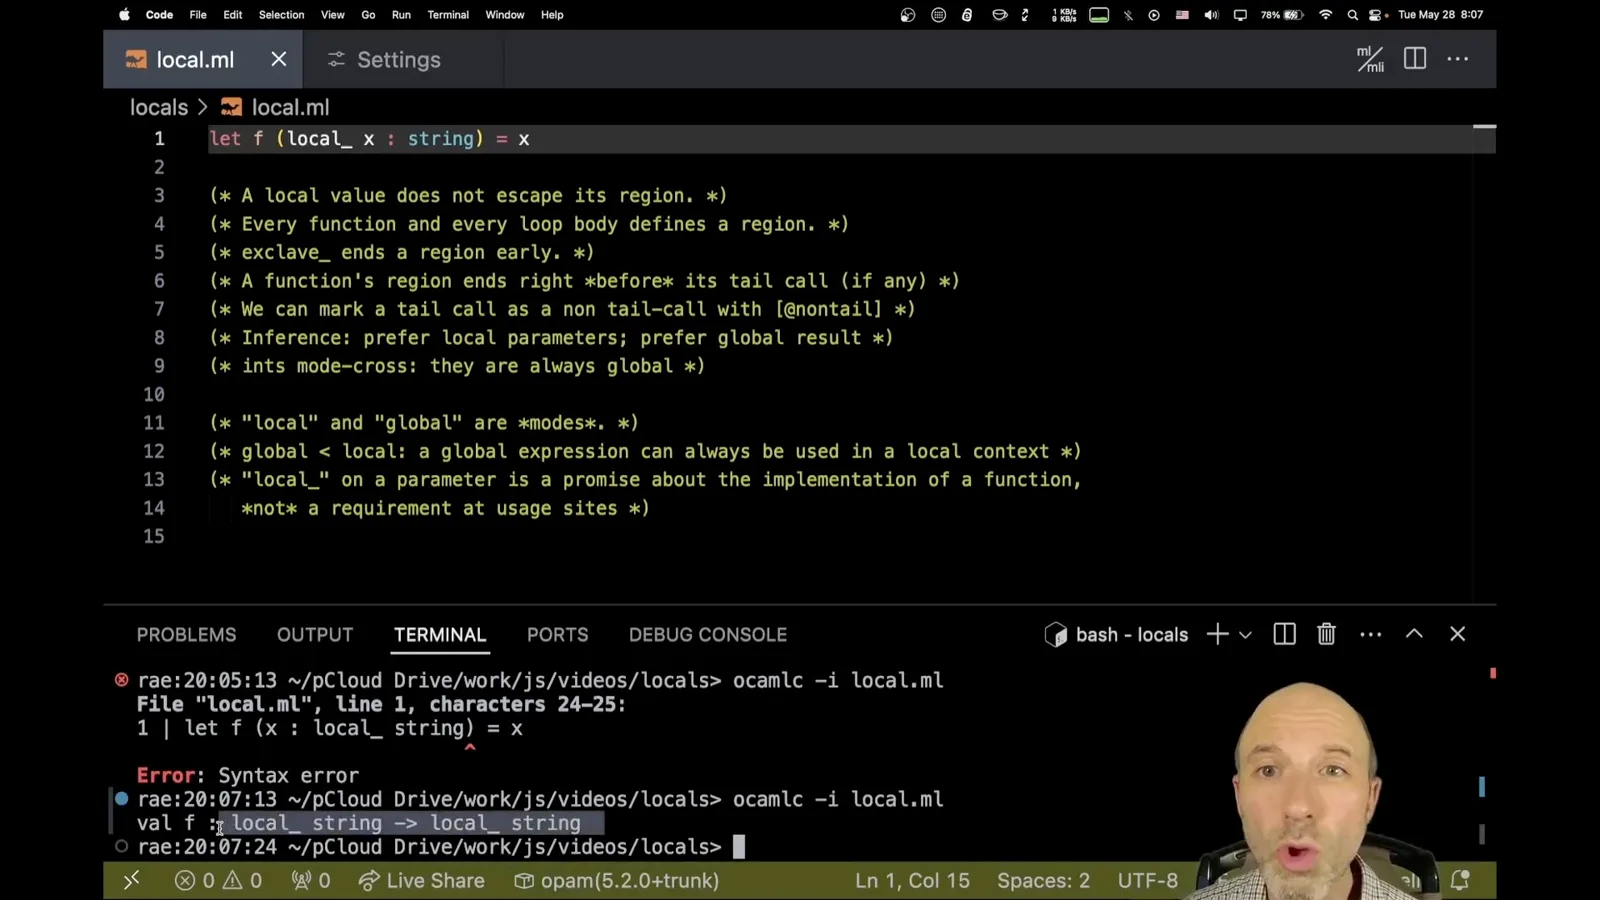Open editor More Actions menu
Screen dimensions: 1600x900
[x=1458, y=59]
